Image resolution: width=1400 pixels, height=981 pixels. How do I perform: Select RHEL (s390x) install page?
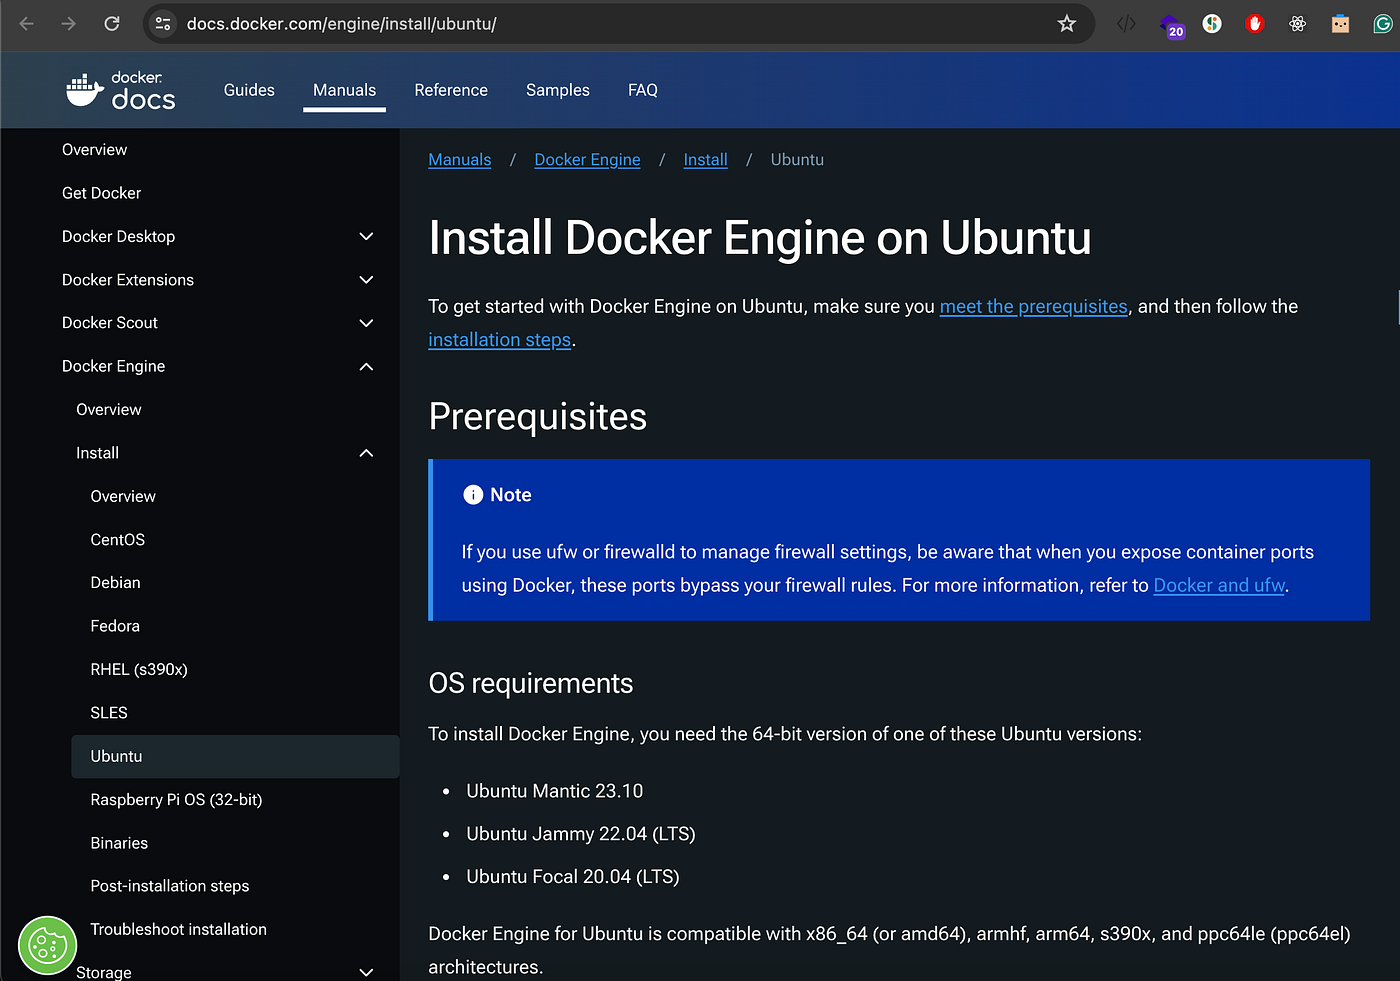(x=139, y=670)
